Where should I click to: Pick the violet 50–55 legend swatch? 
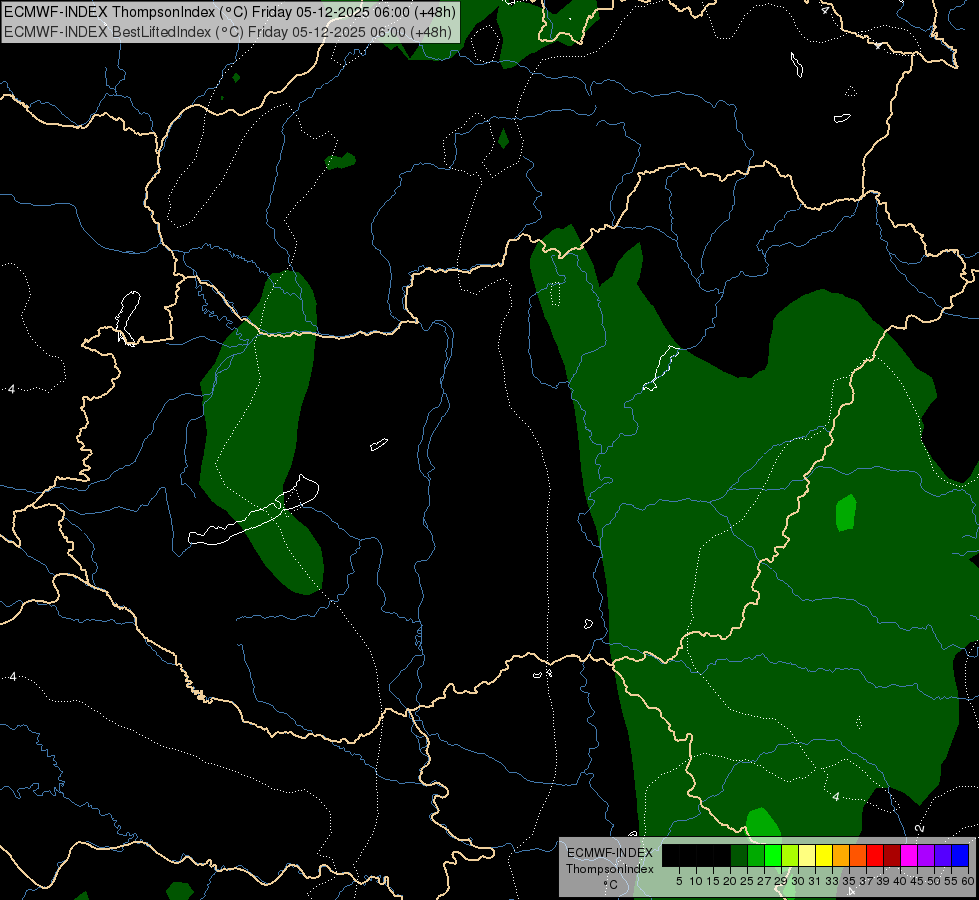pos(943,855)
